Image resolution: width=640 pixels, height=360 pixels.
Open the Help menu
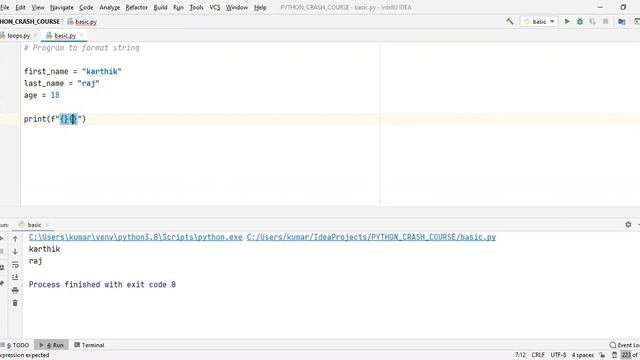pyautogui.click(x=260, y=7)
